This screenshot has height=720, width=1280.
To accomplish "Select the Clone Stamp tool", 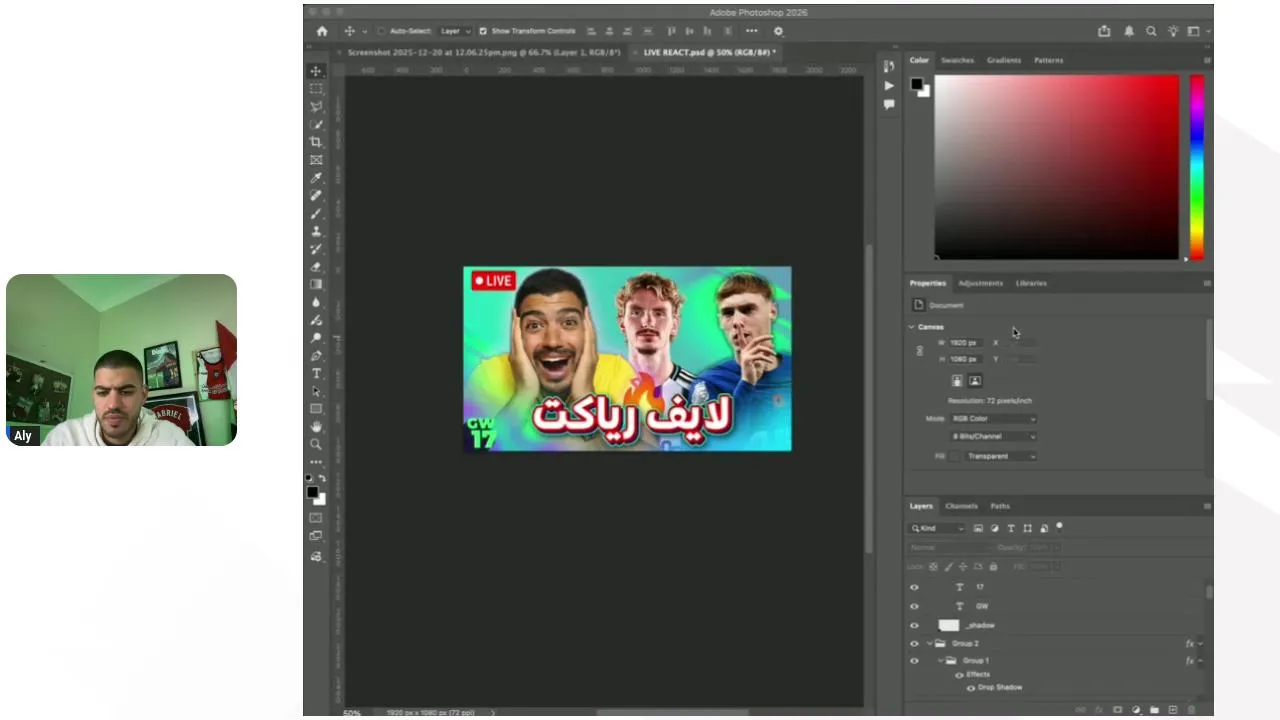I will [316, 231].
